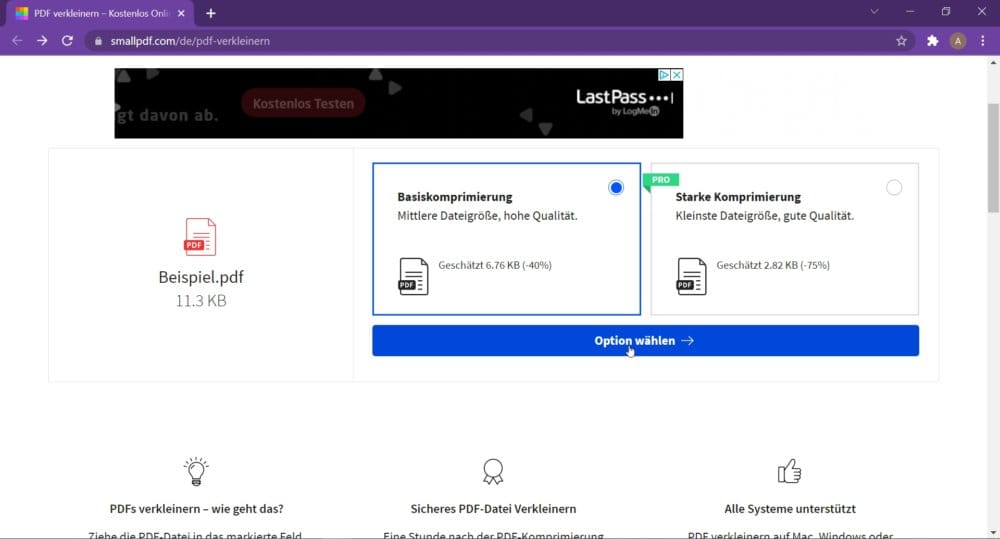Click the 'Kostenlos Testen' ad button
Viewport: 1000px width, 539px height.
pyautogui.click(x=303, y=103)
